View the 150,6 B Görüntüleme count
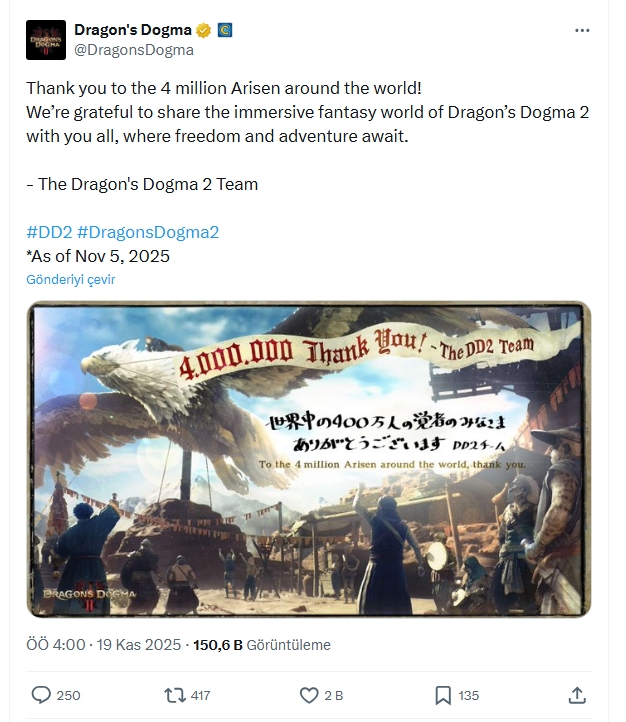 point(261,645)
